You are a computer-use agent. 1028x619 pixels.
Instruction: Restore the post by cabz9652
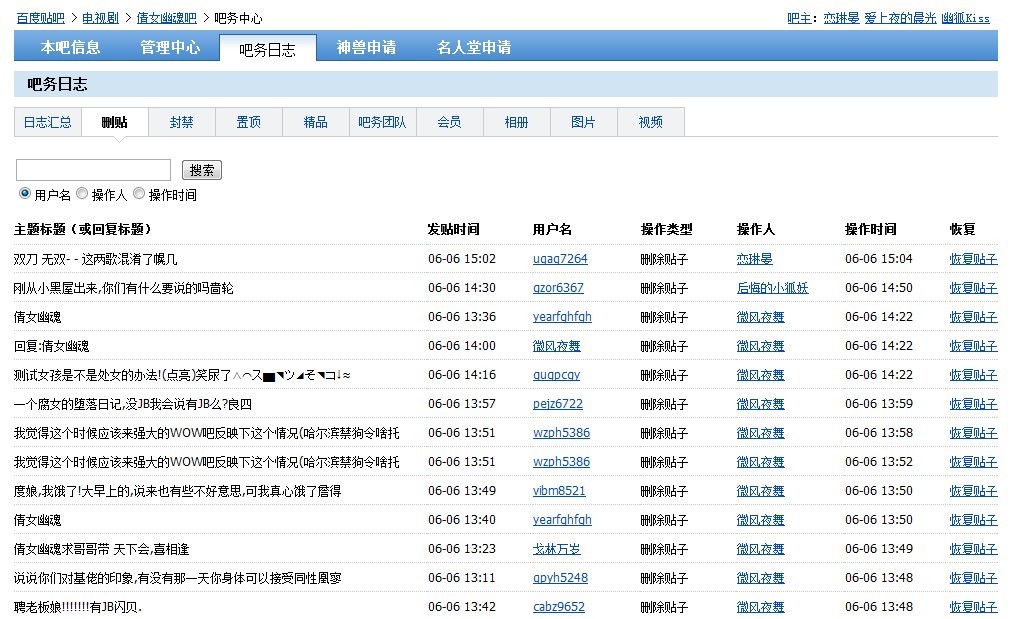[974, 607]
